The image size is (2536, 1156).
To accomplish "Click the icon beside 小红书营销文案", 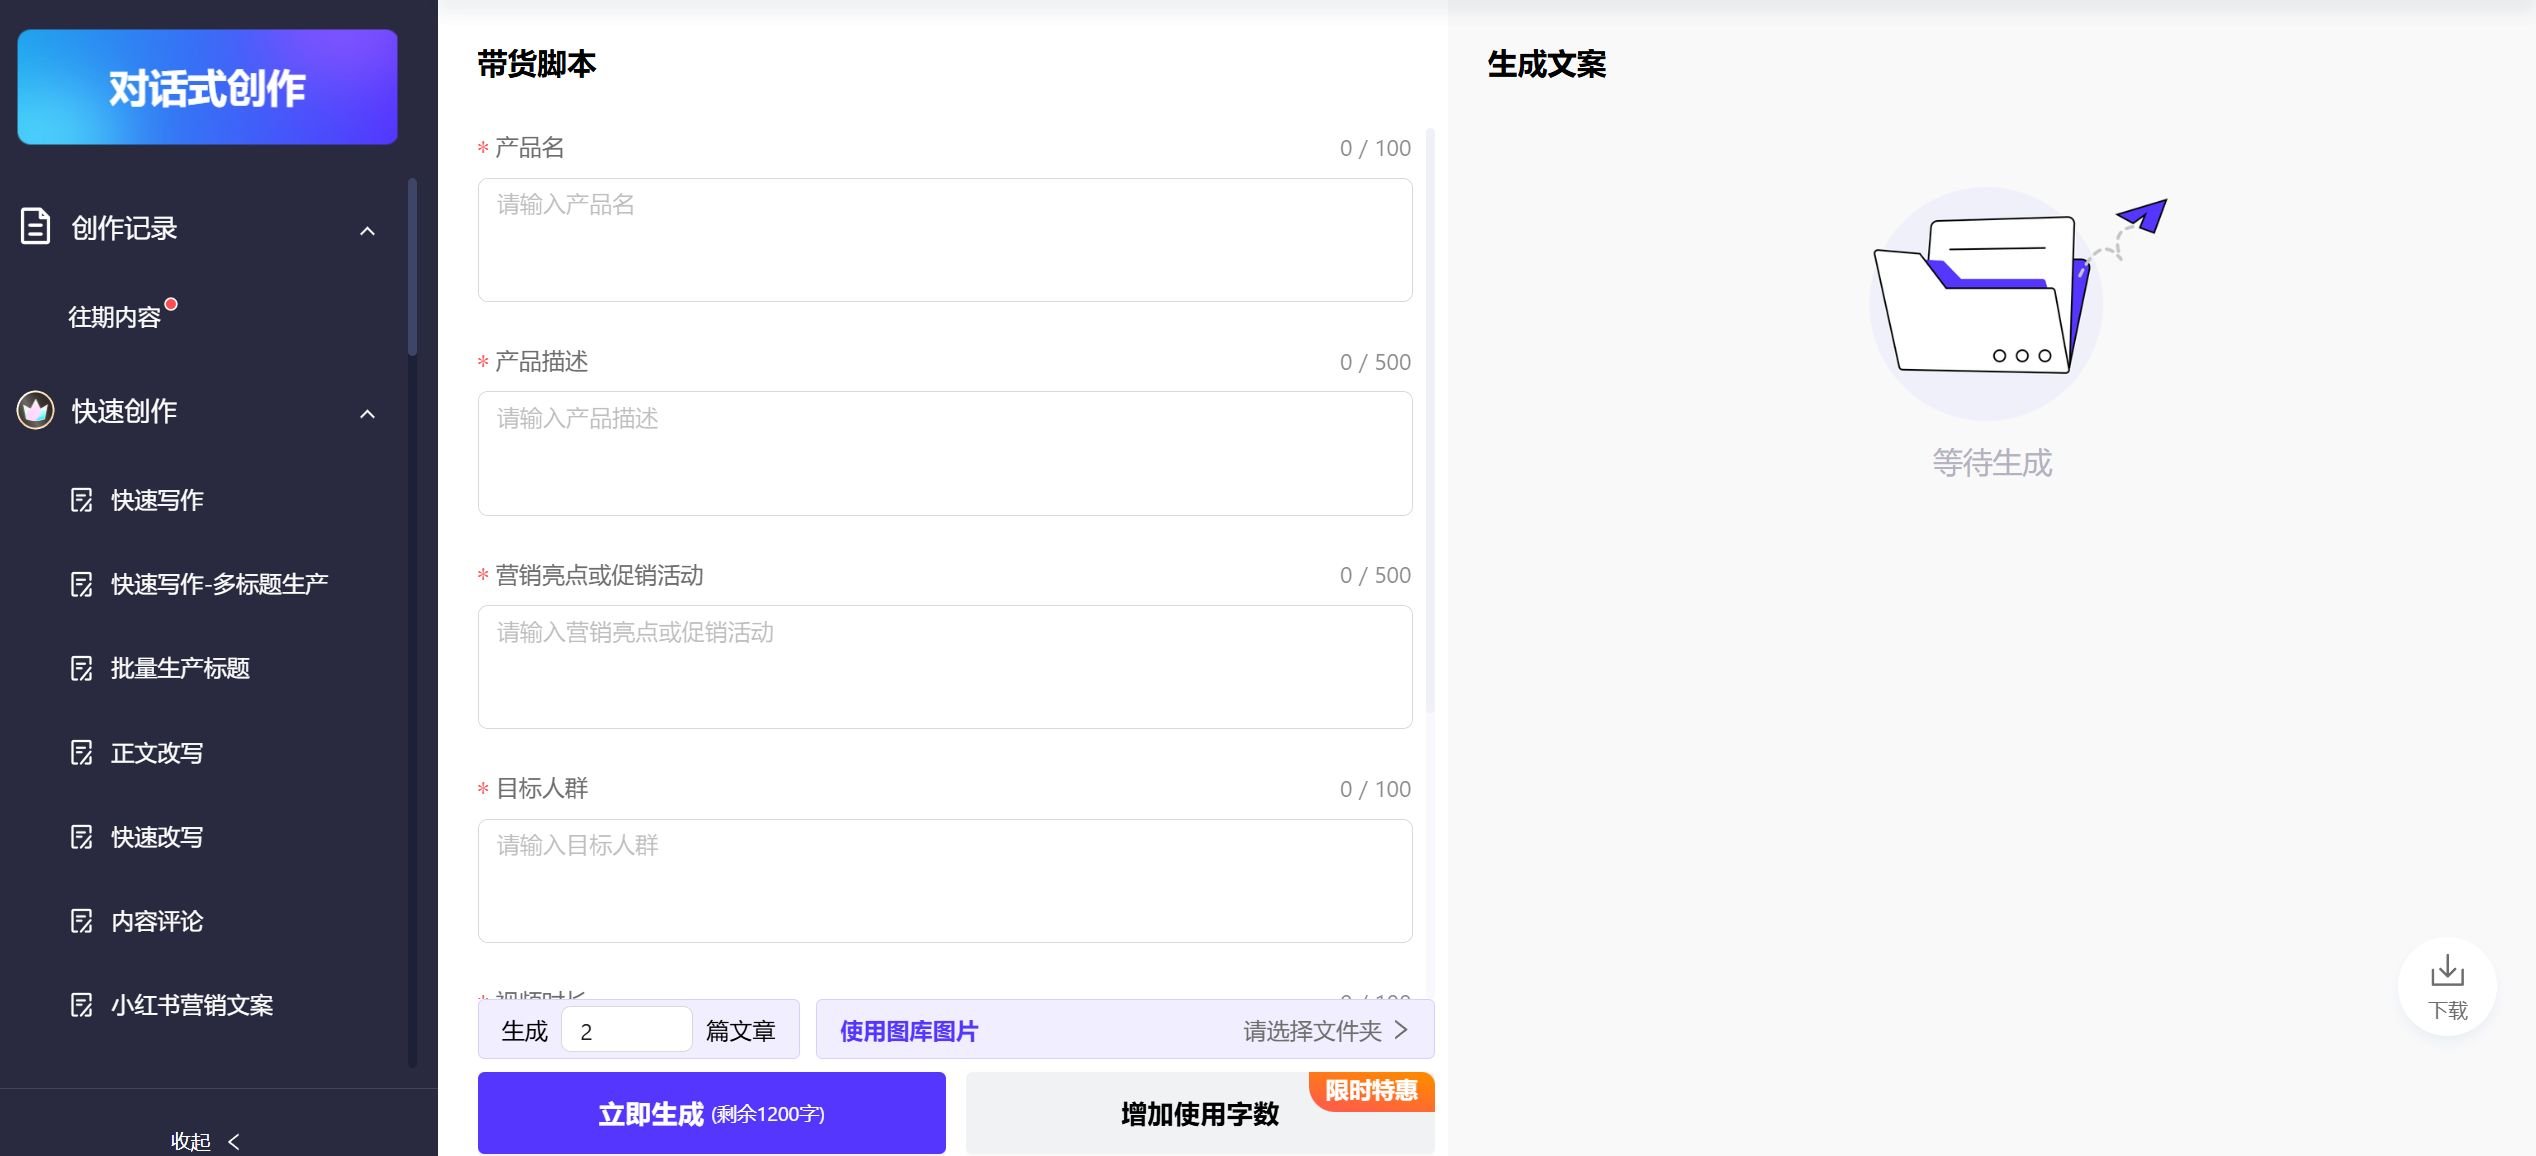I will click(x=82, y=1004).
